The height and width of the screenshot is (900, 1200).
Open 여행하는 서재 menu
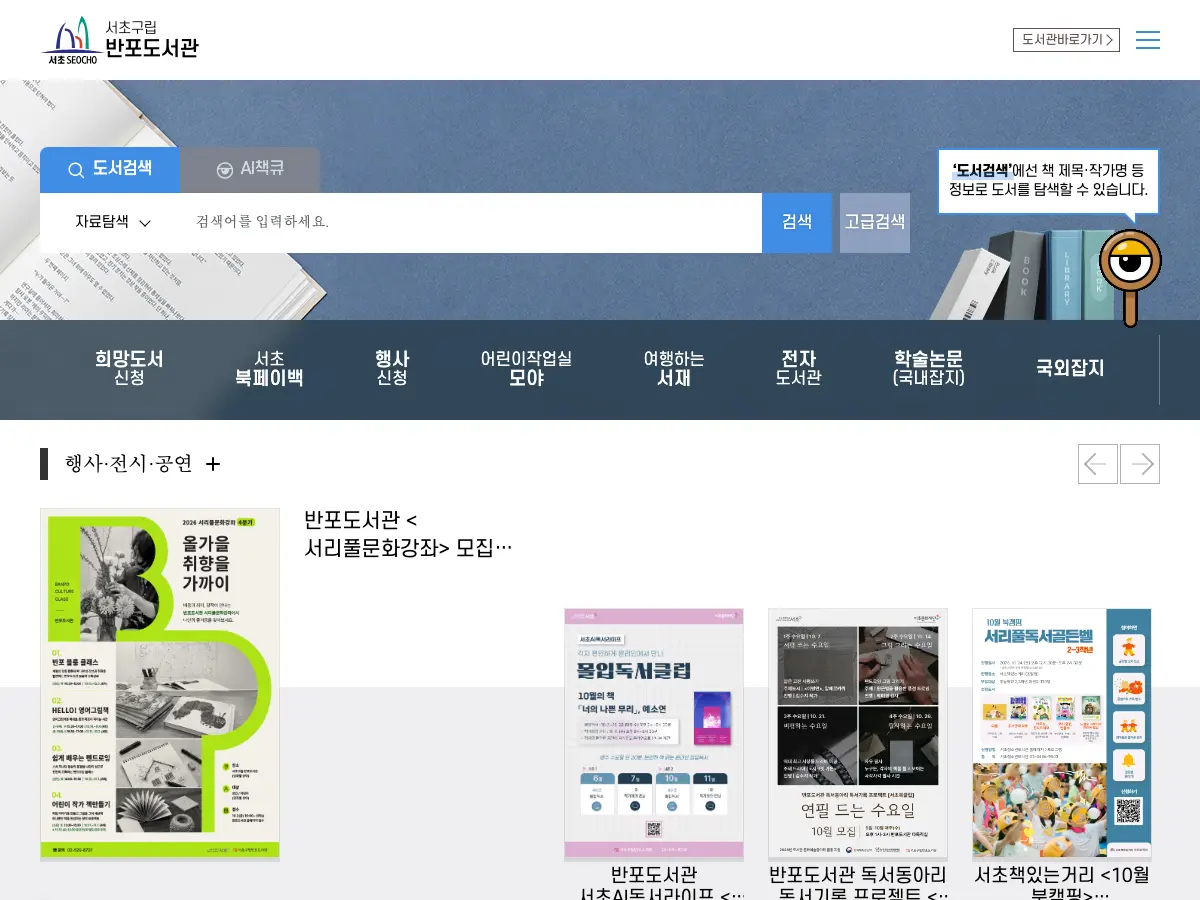pyautogui.click(x=674, y=368)
